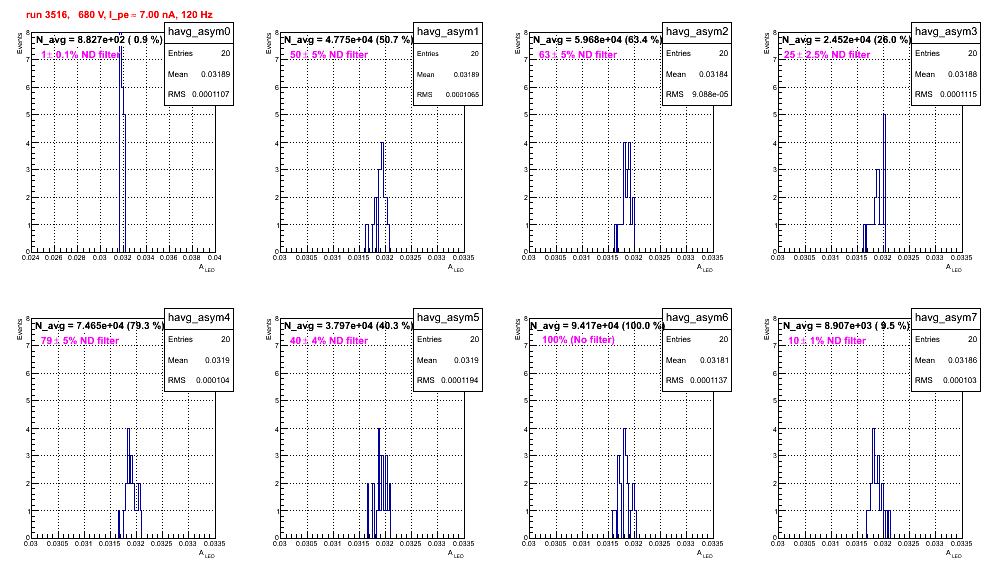Click the A_LED axis title under havg_asym7 plot
This screenshot has width=996, height=572.
point(954,554)
